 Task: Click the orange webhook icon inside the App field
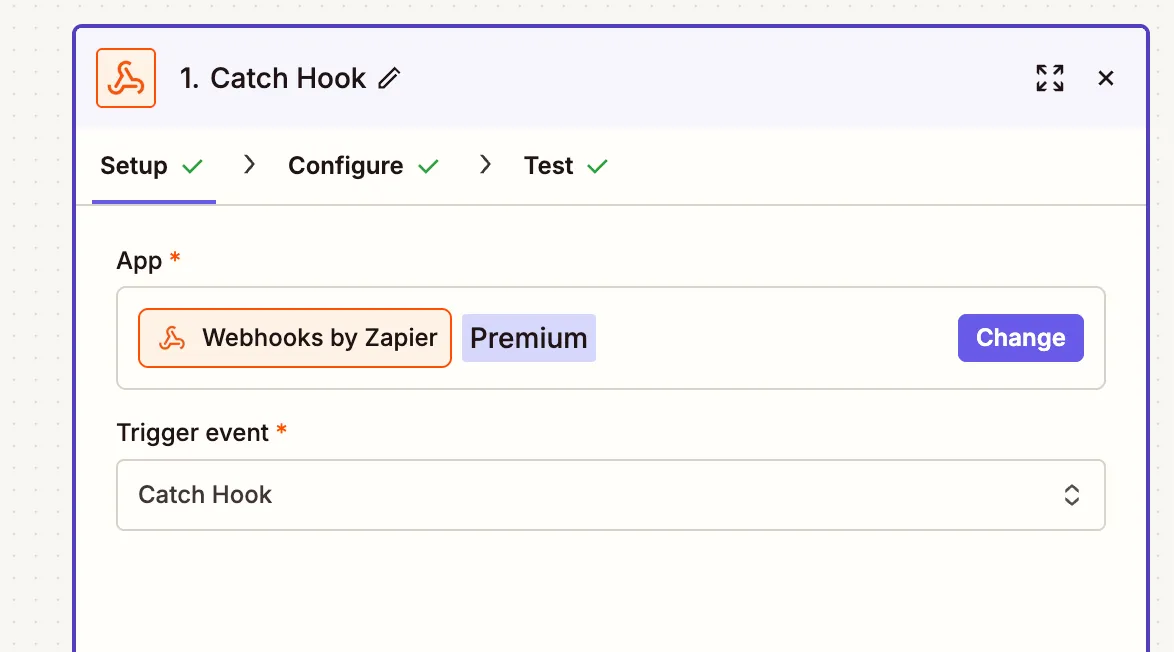pos(171,338)
